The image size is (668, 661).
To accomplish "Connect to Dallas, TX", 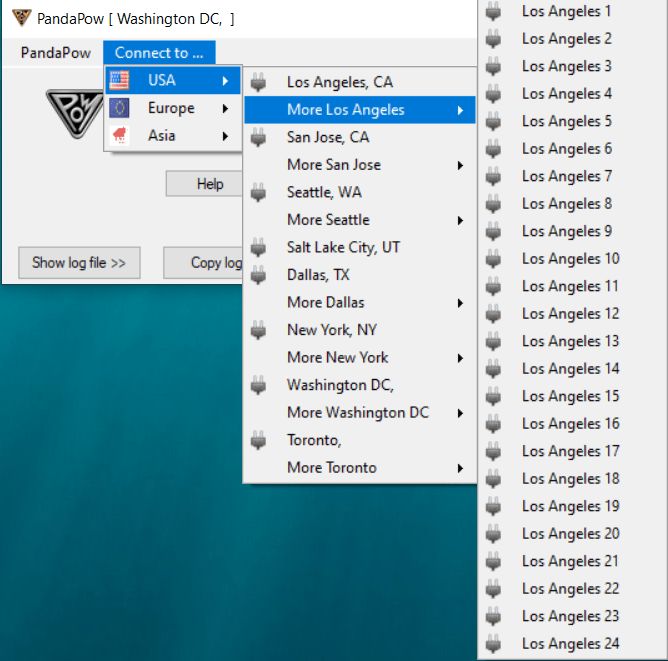I will pyautogui.click(x=360, y=275).
